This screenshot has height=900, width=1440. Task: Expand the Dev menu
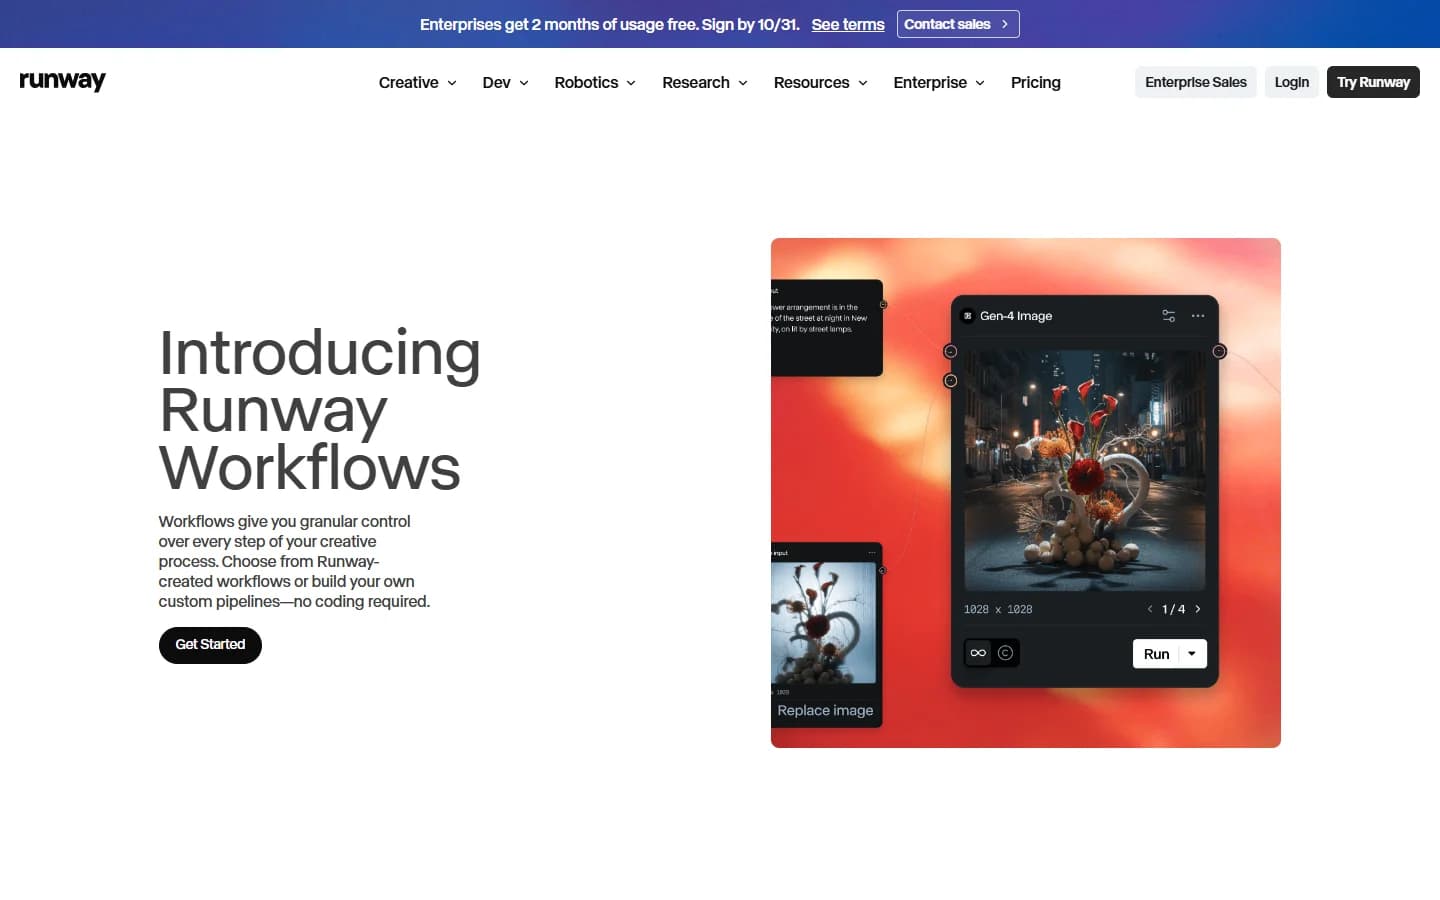(x=505, y=82)
